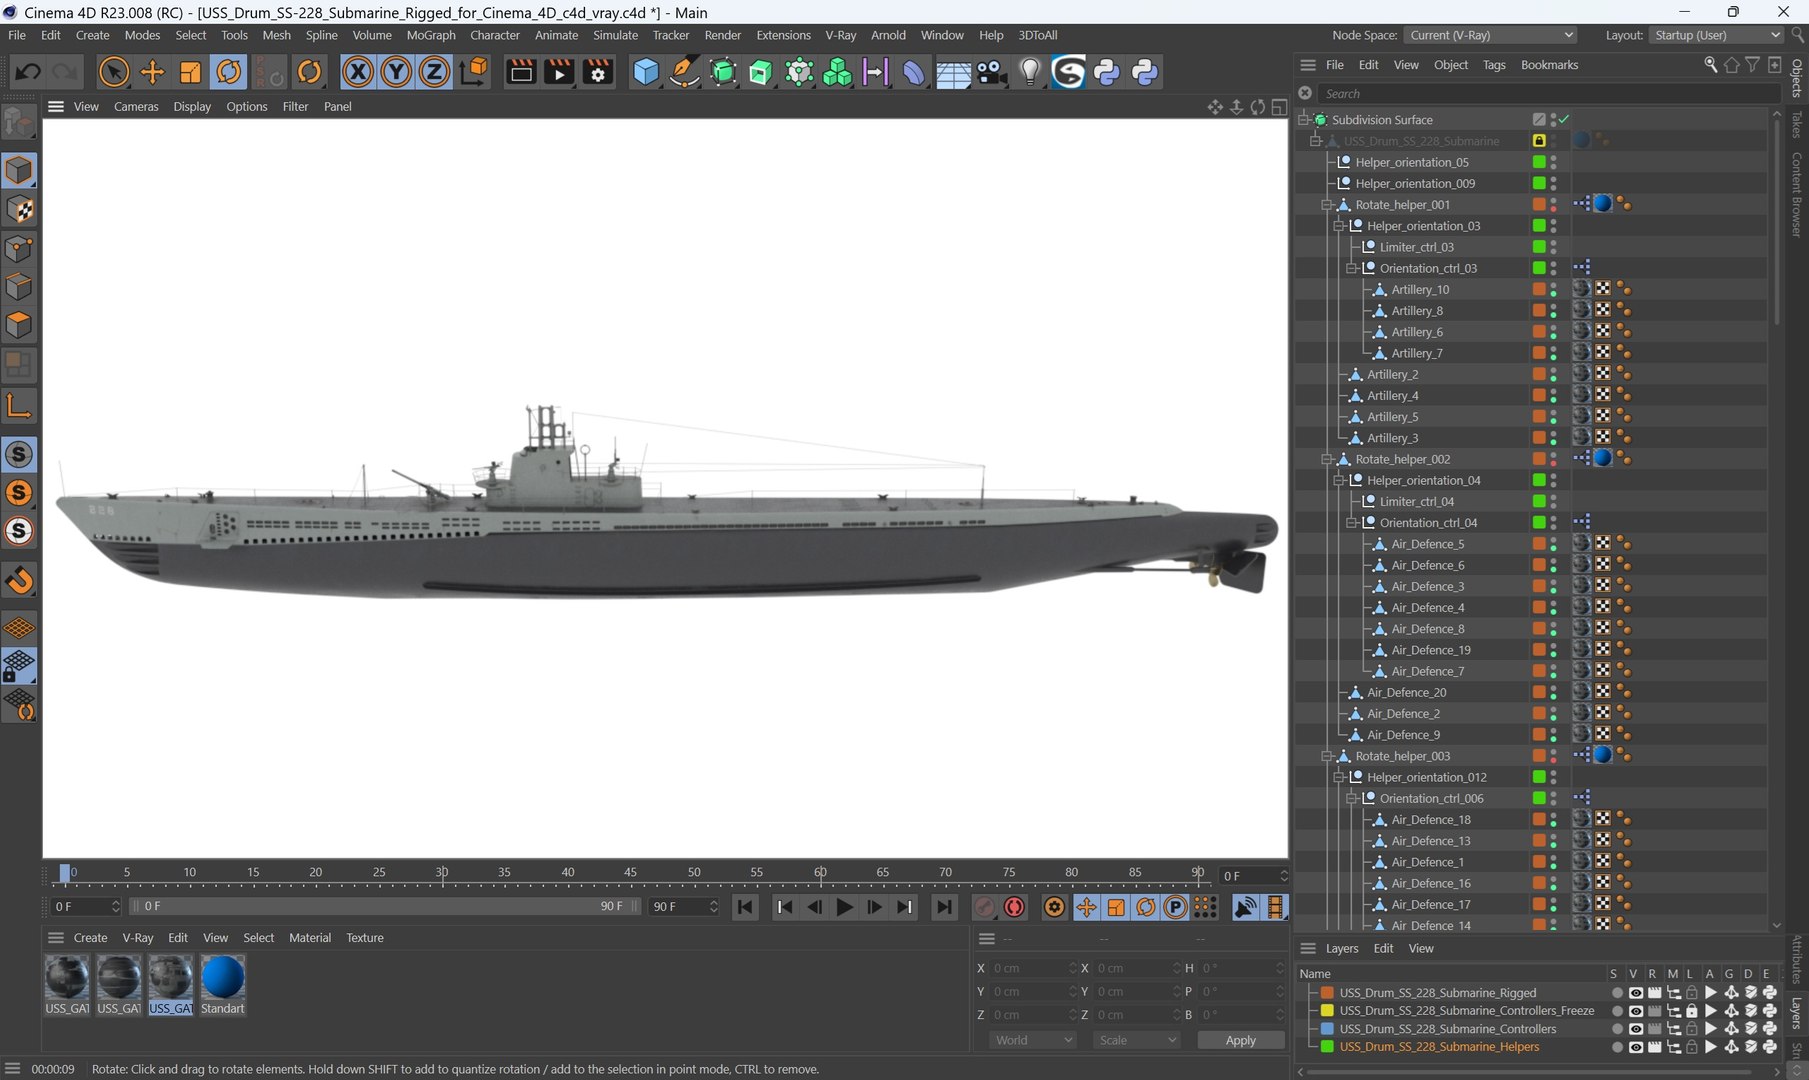Click the Snap magnet icon
The image size is (1809, 1080).
tap(19, 580)
